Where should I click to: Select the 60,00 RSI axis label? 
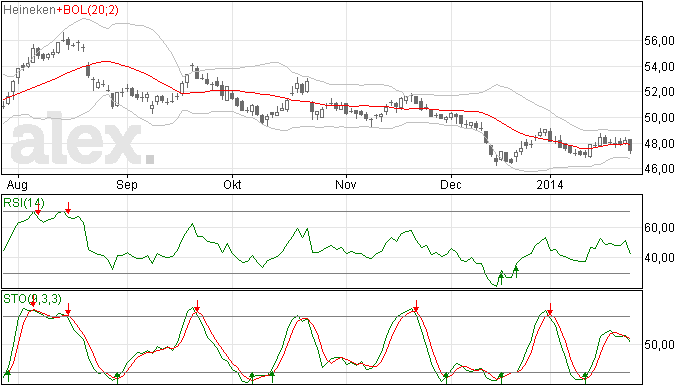click(659, 228)
